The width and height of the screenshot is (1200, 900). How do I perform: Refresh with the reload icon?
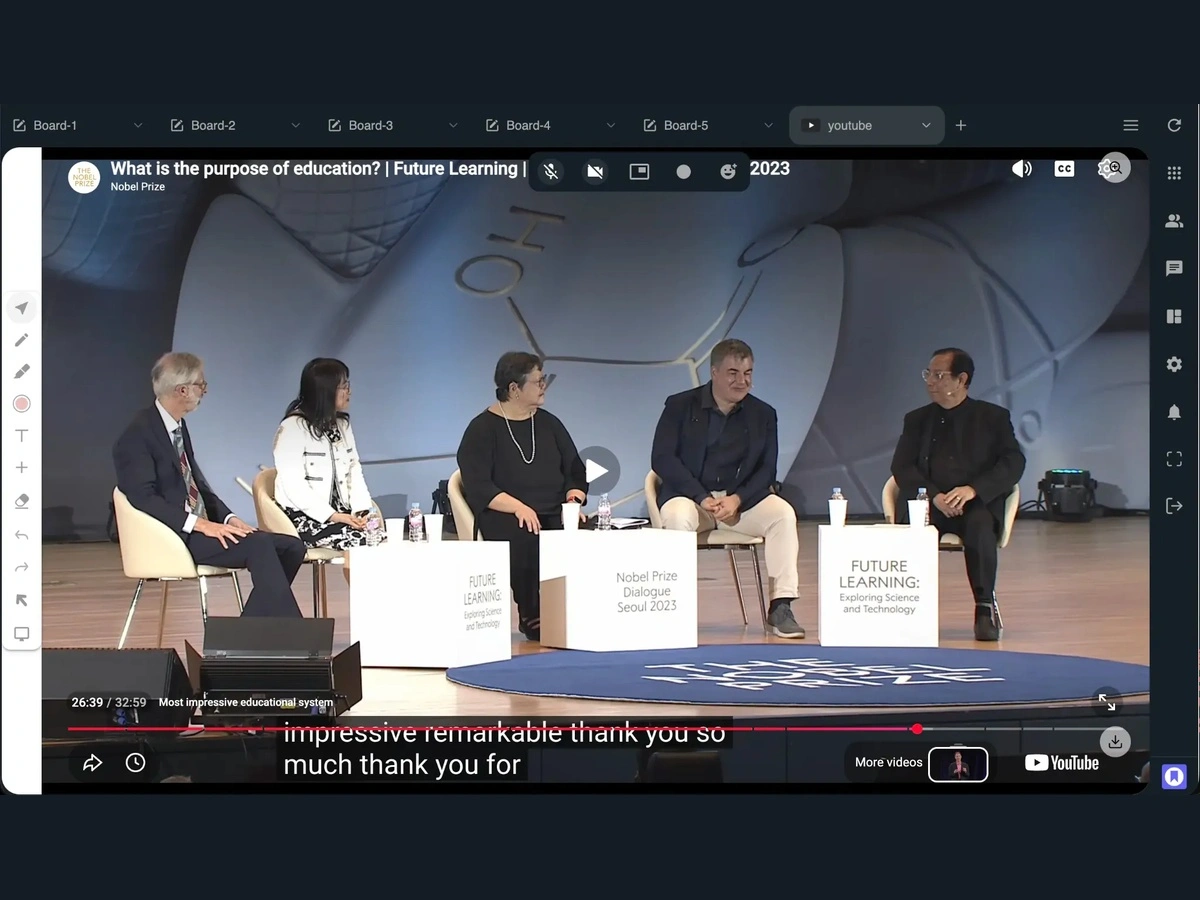click(1174, 125)
